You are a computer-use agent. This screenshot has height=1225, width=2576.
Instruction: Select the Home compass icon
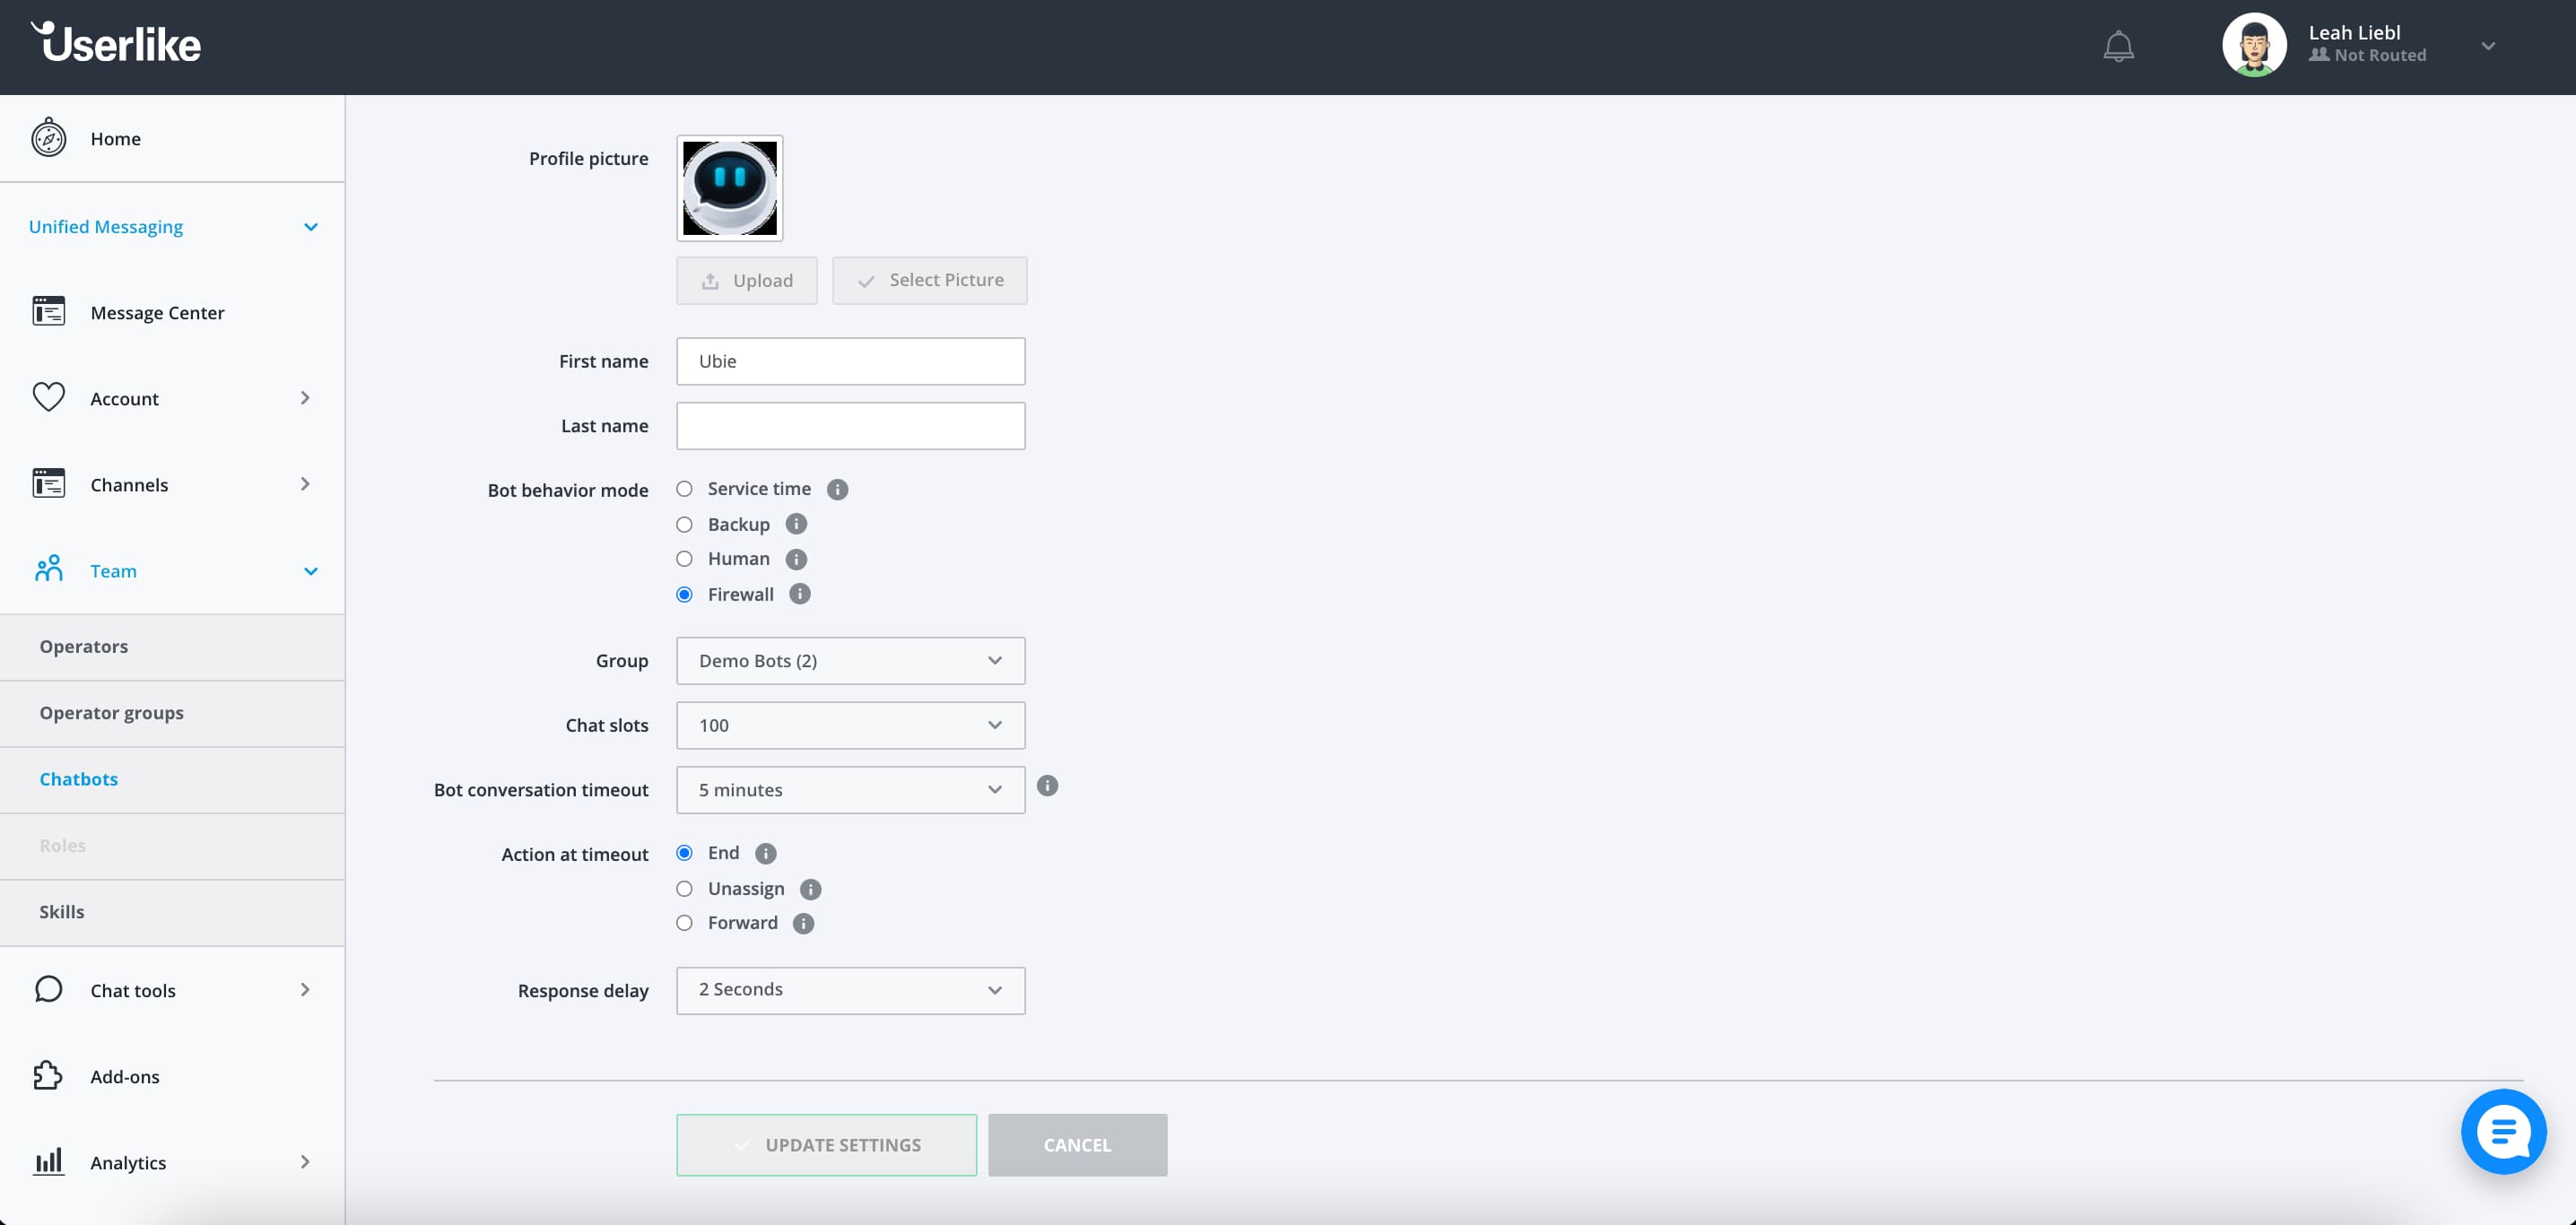tap(48, 138)
